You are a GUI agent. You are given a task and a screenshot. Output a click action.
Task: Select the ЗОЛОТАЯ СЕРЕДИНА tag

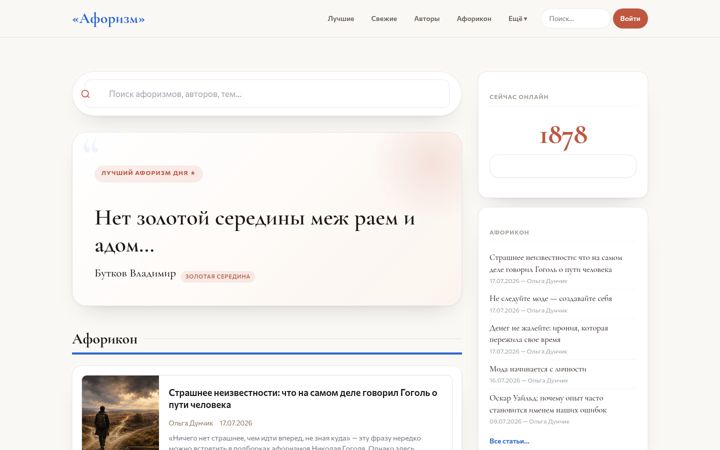218,276
